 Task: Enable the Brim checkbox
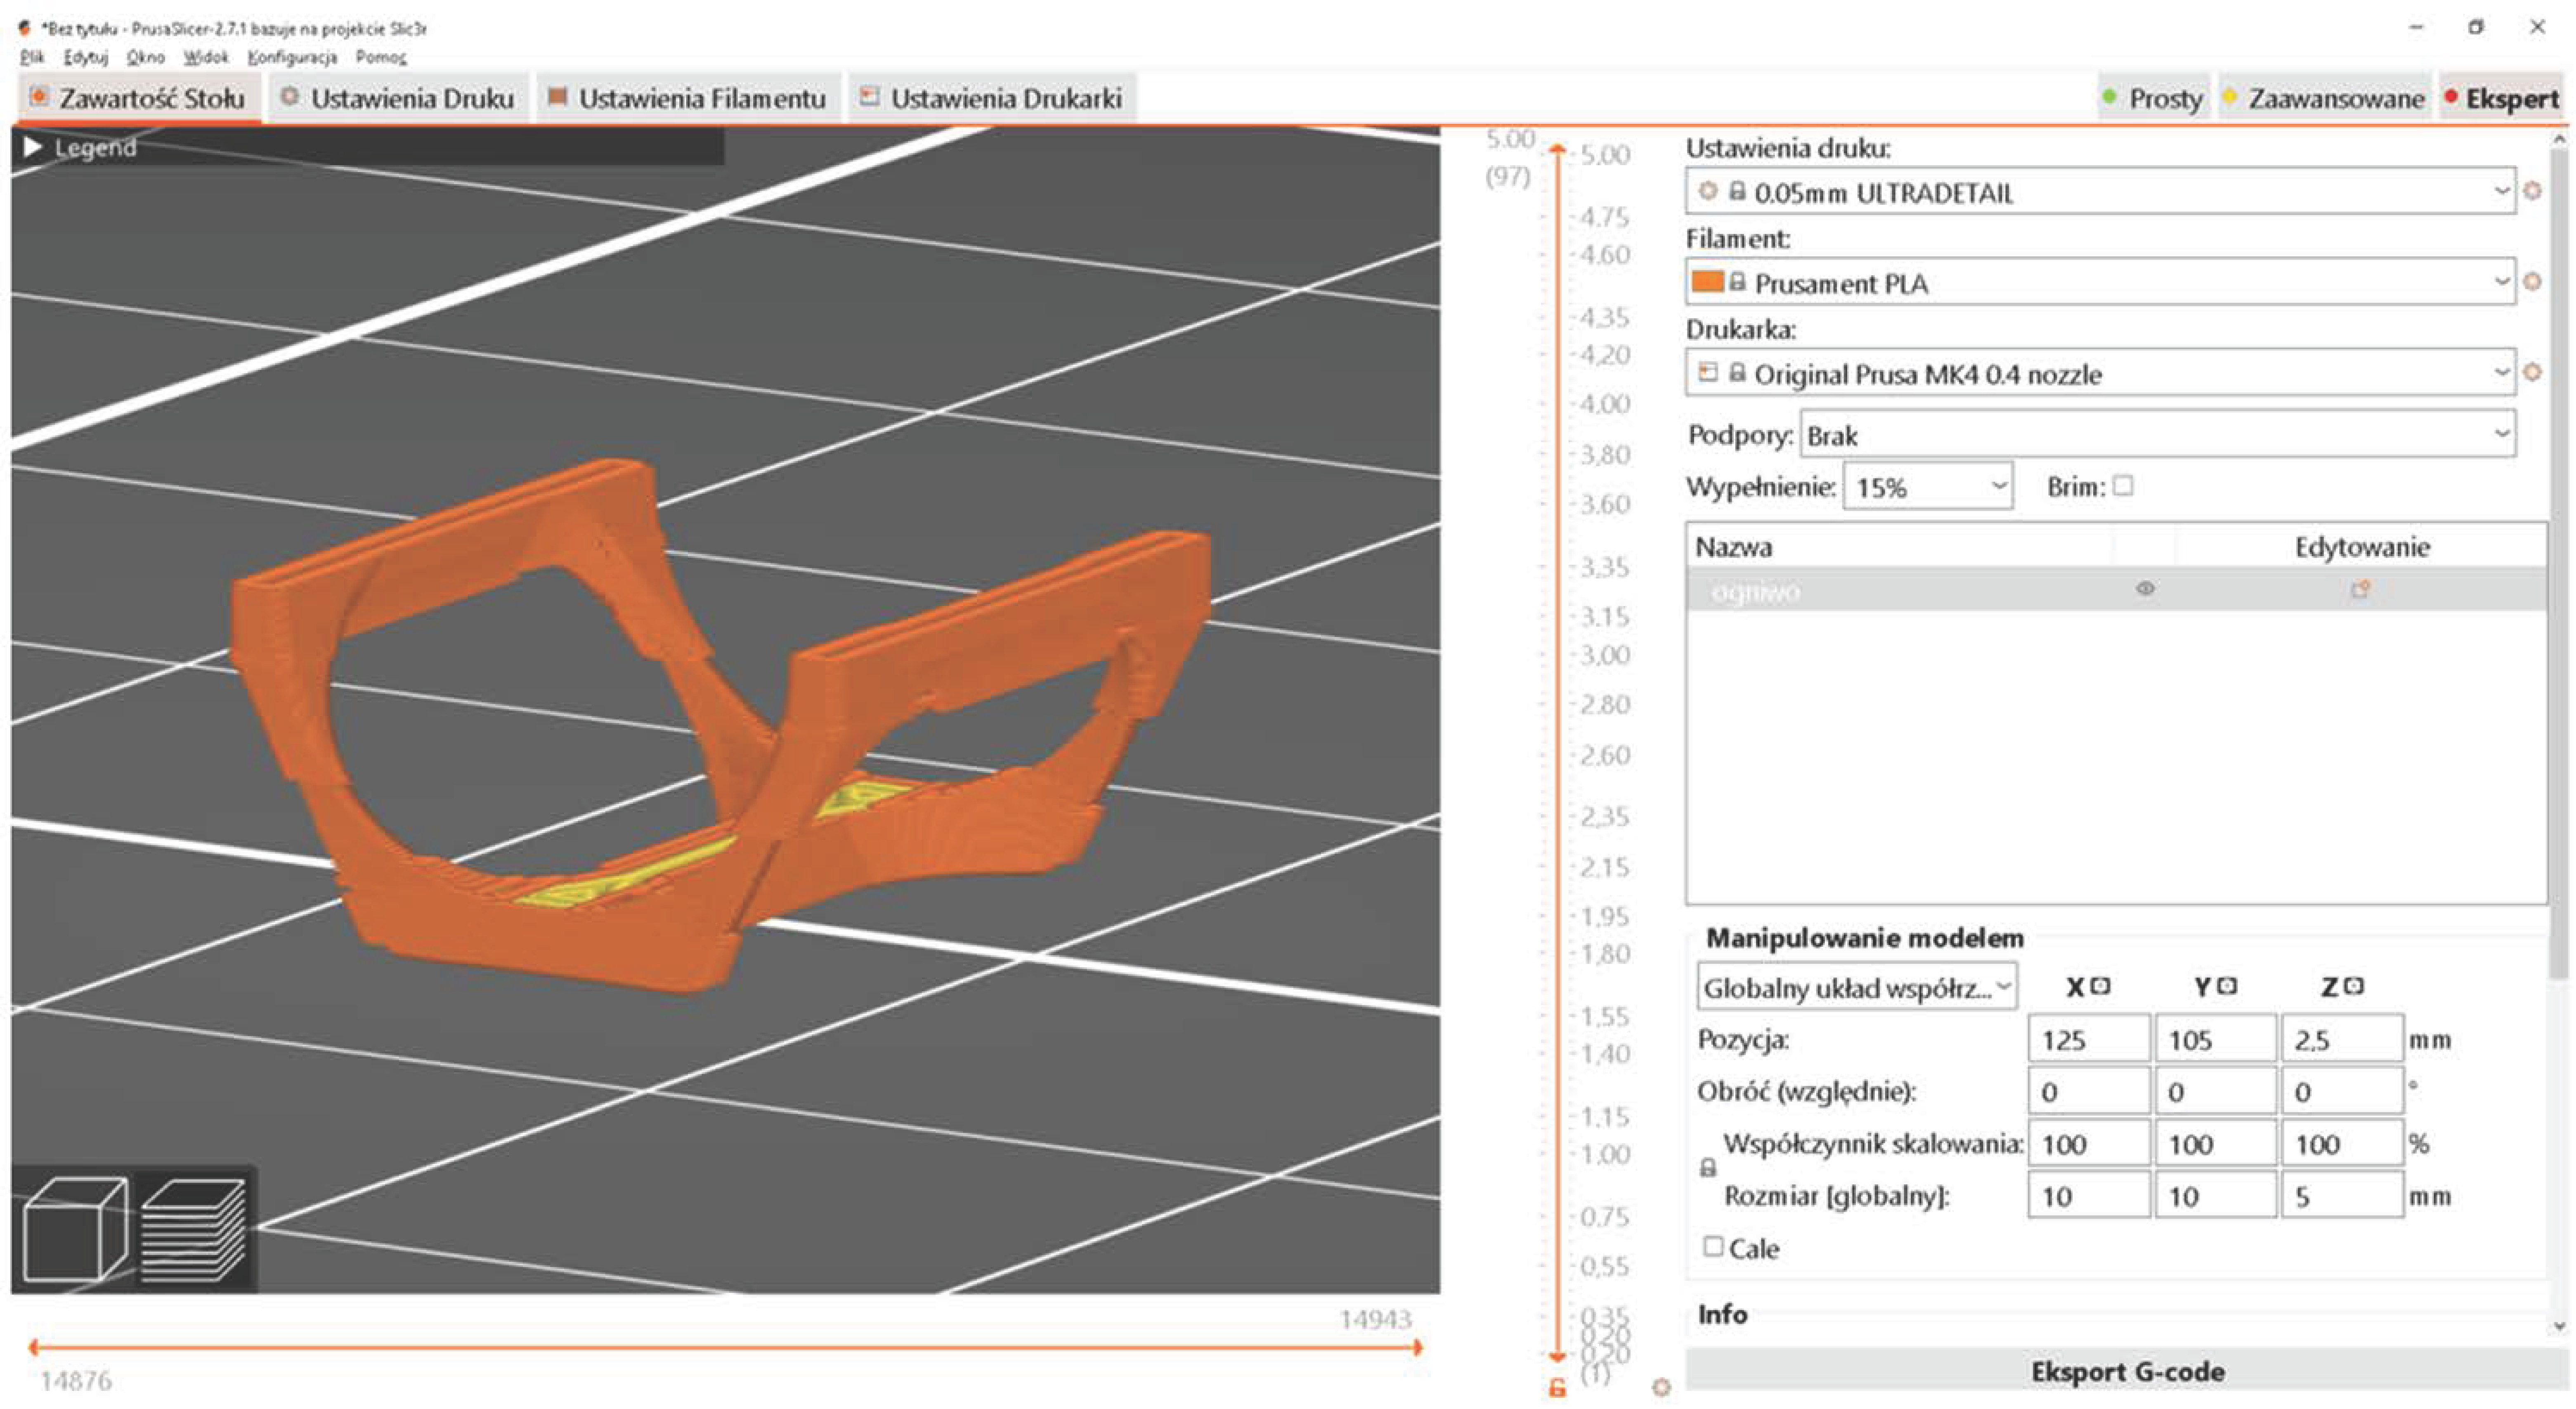pyautogui.click(x=2123, y=486)
